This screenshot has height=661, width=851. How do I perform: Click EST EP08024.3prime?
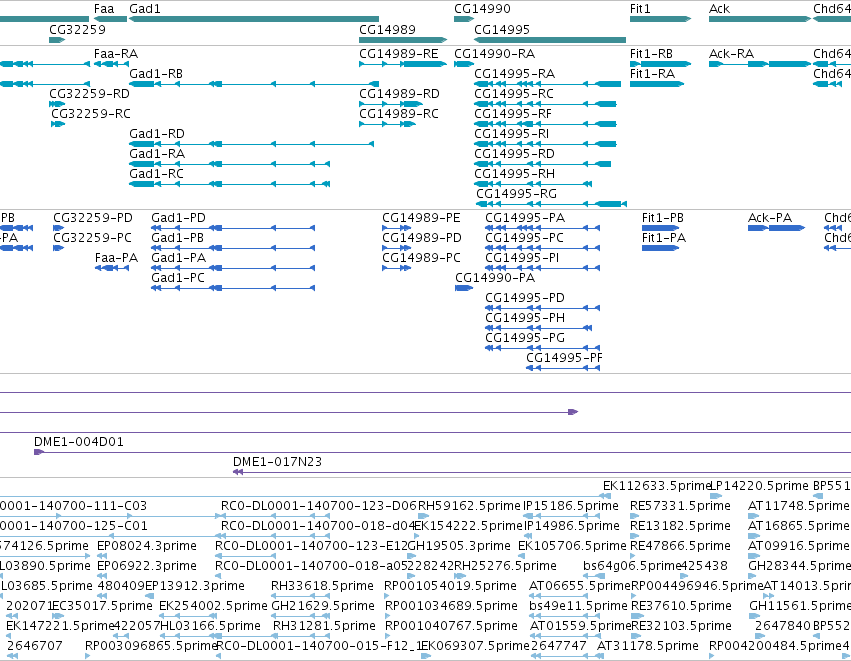click(147, 545)
